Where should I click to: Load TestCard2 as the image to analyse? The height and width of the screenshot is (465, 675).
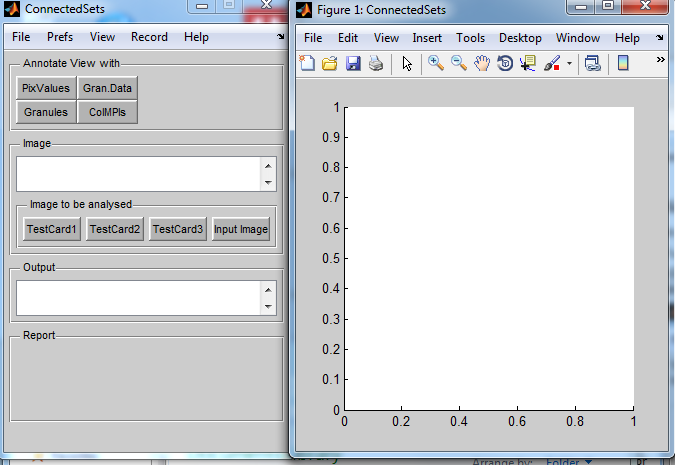(115, 229)
